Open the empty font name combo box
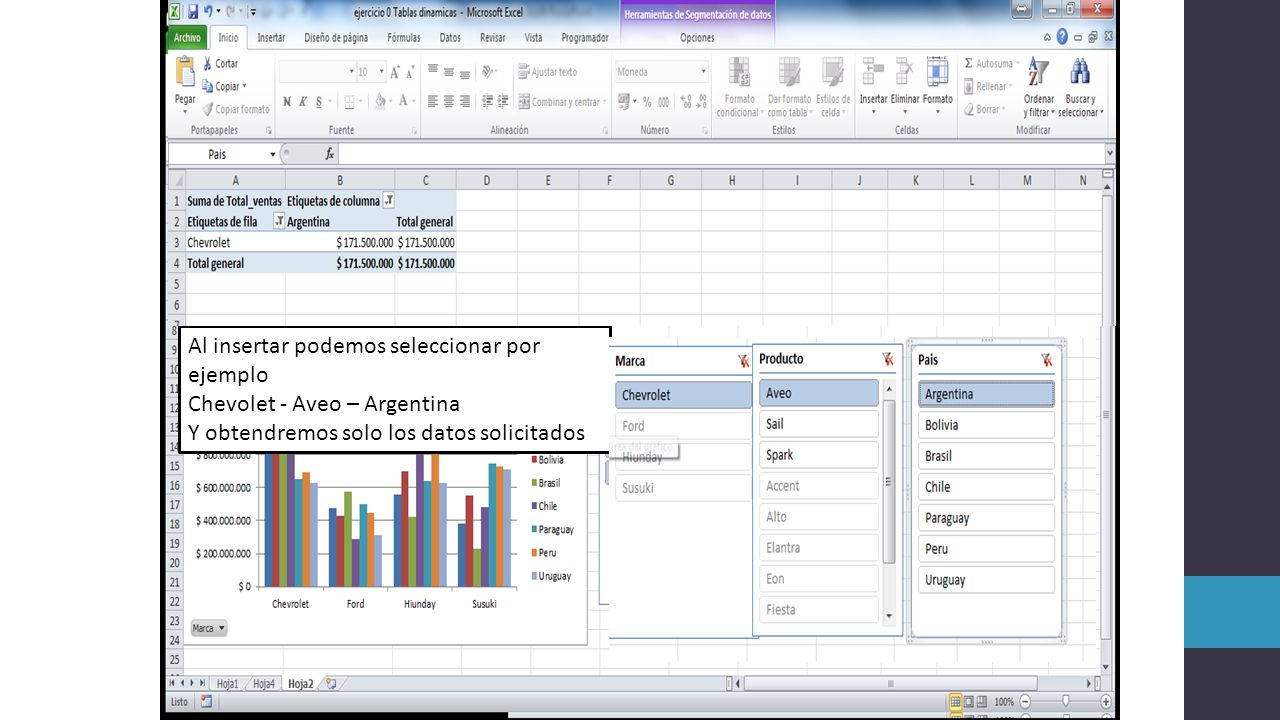 coord(317,72)
